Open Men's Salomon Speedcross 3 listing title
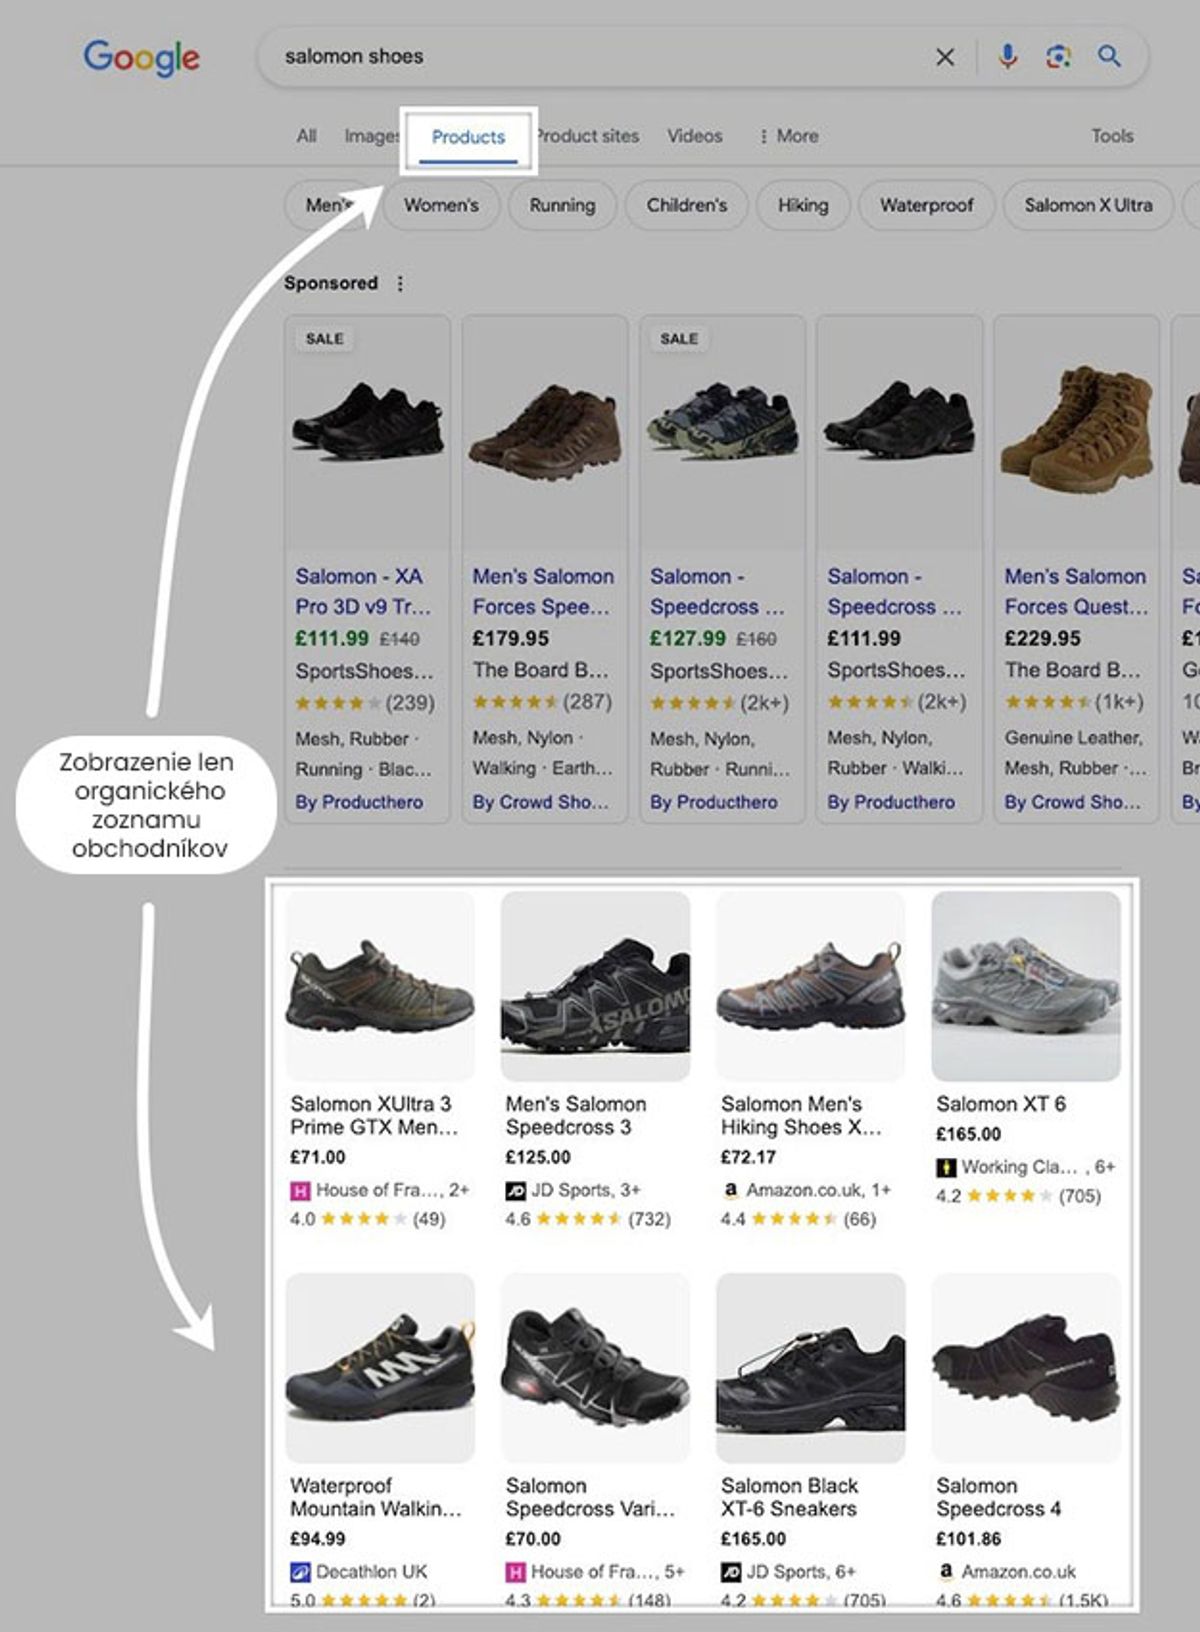Viewport: 1200px width, 1632px height. click(x=576, y=1116)
